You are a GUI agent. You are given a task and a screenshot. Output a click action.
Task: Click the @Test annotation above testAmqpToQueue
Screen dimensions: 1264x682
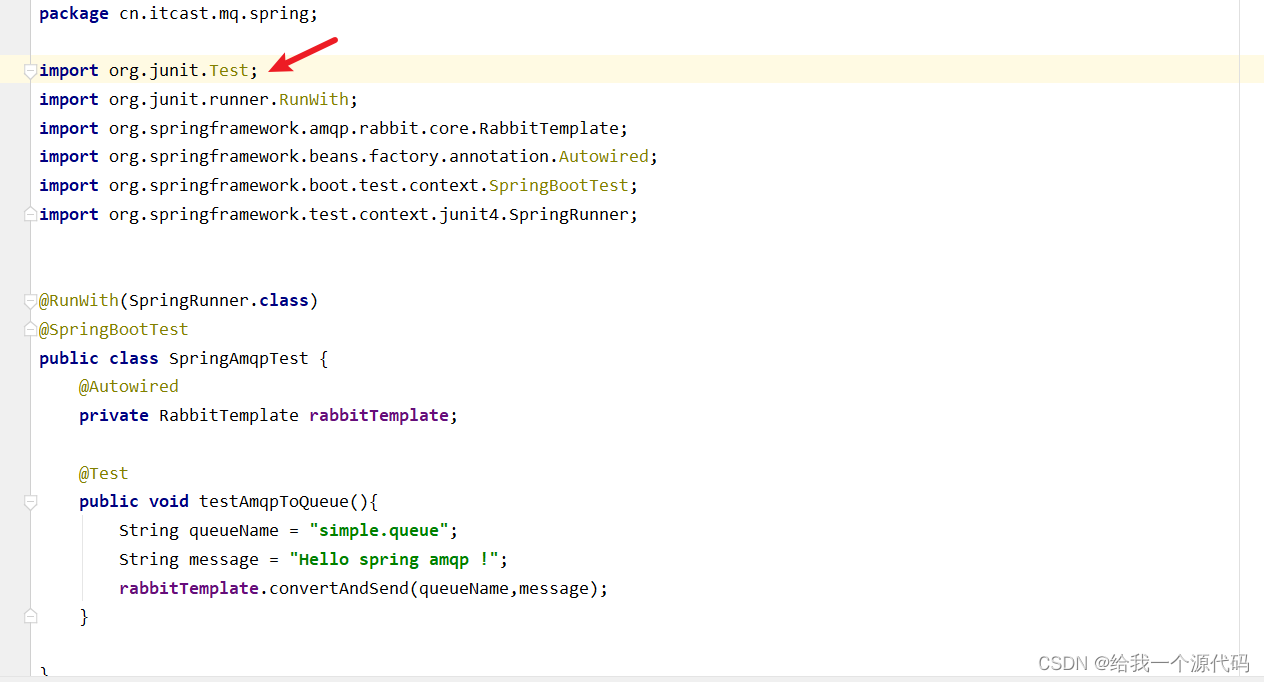103,472
